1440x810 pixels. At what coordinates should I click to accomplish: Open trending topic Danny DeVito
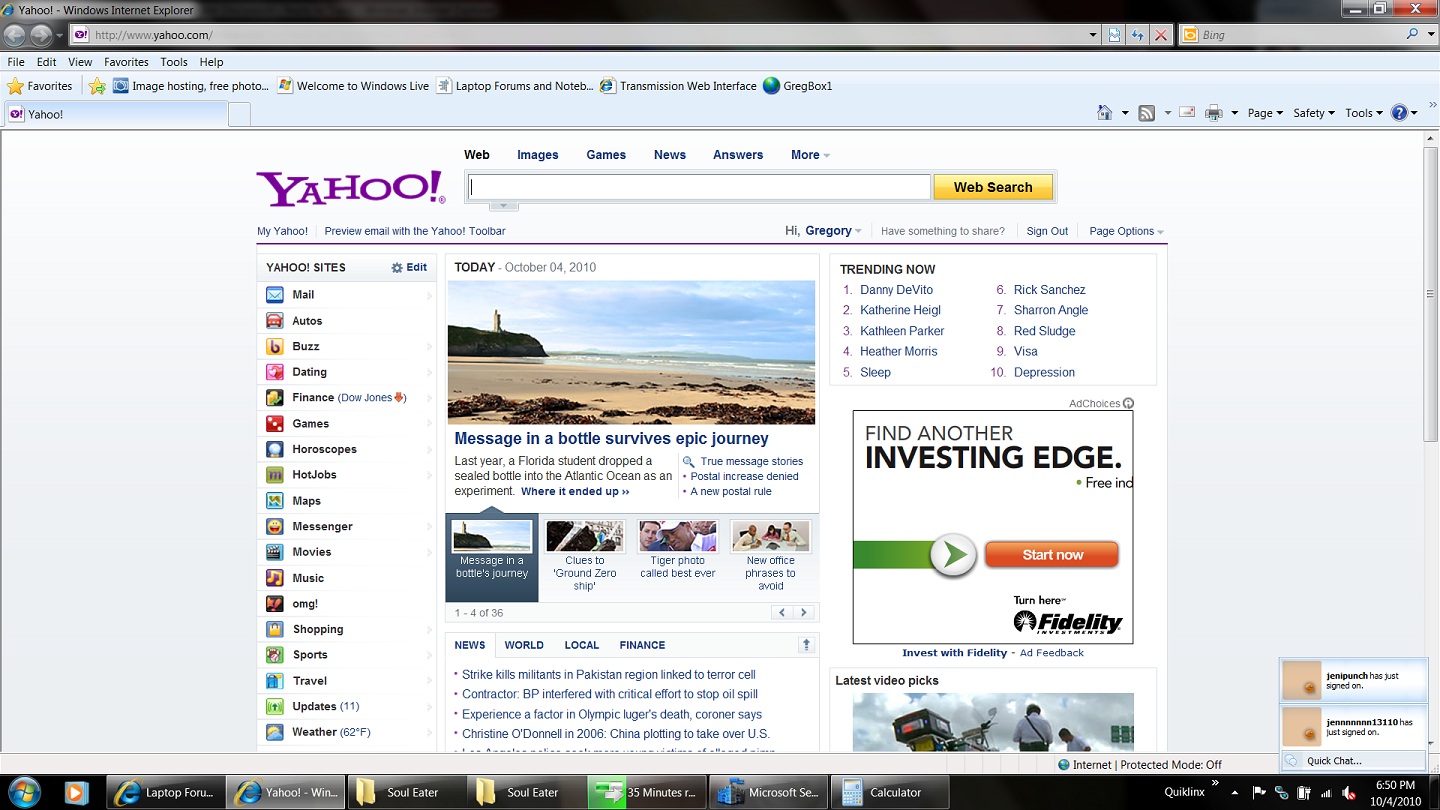click(x=896, y=290)
